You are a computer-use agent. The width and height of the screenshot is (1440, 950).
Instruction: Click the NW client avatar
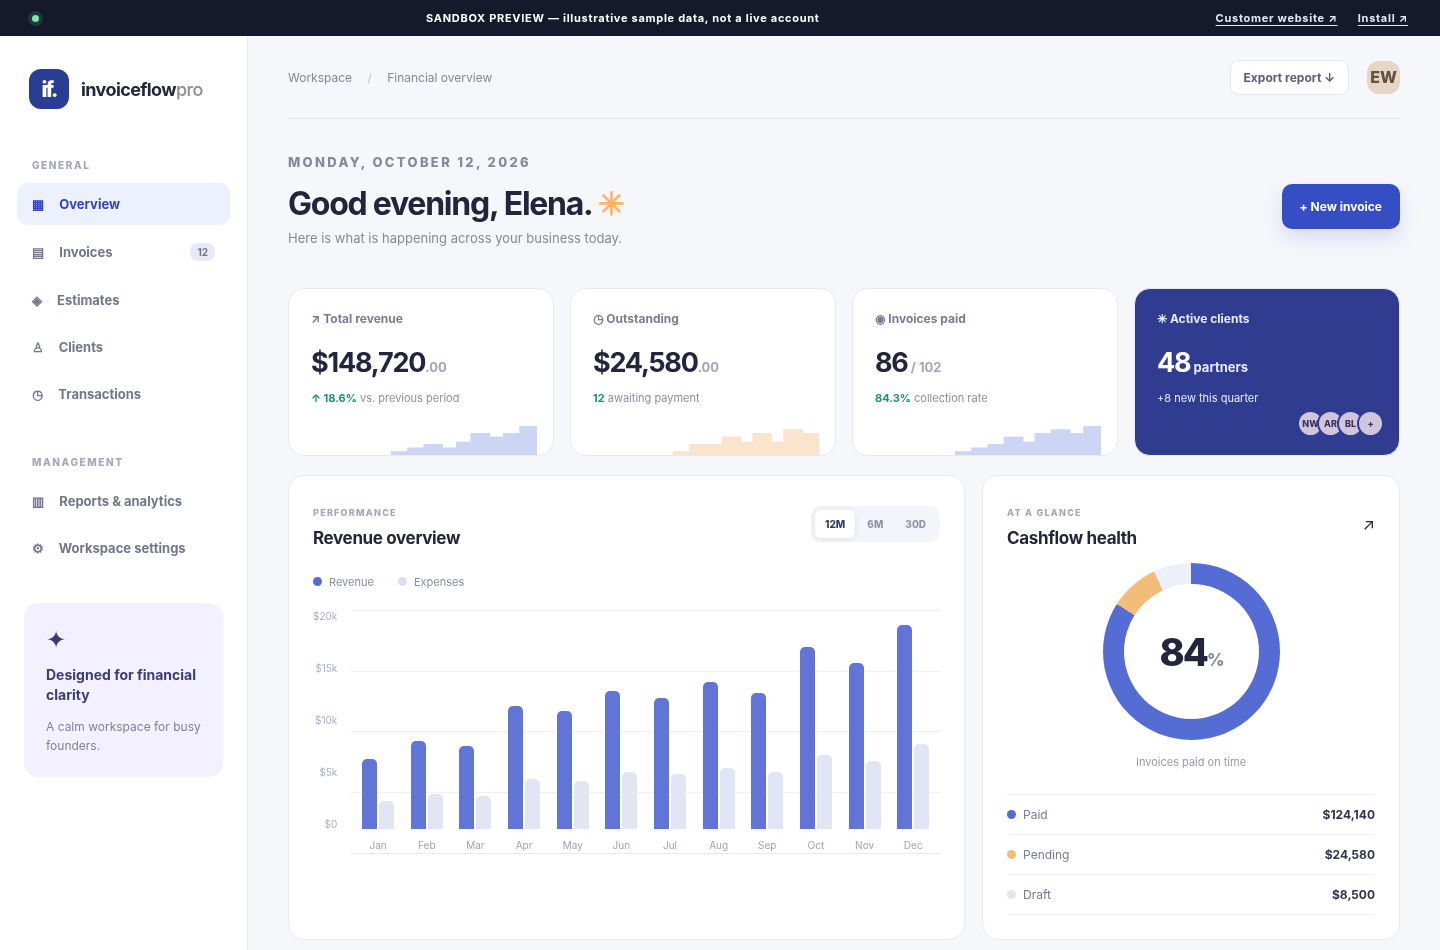[x=1310, y=424]
